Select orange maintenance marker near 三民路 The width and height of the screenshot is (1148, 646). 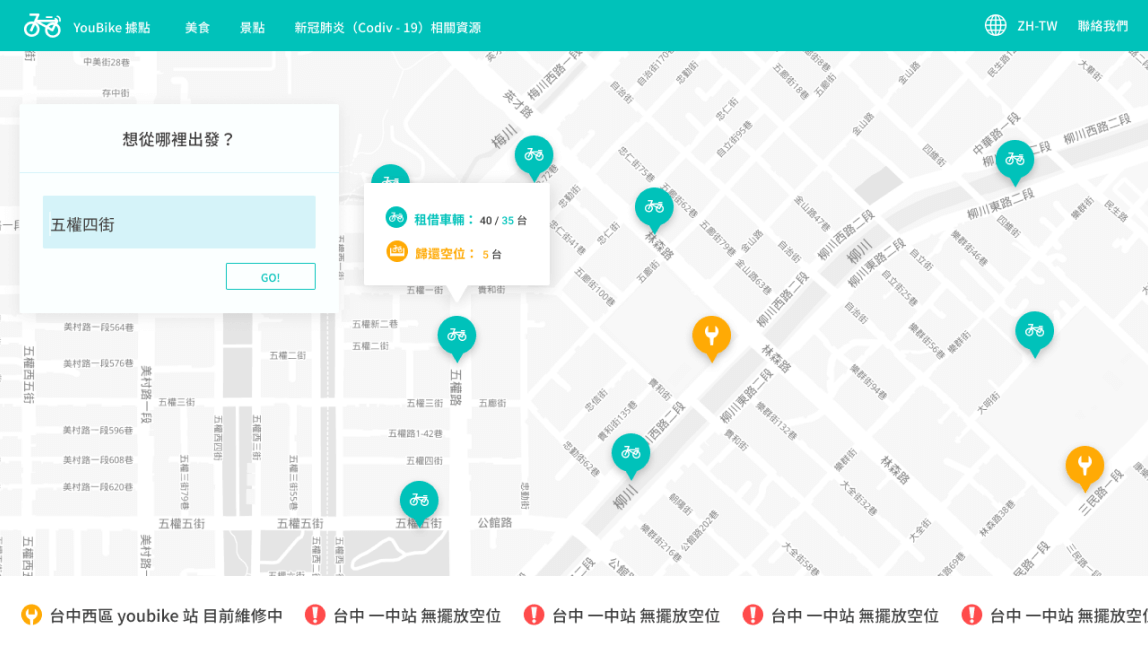pyautogui.click(x=1084, y=467)
